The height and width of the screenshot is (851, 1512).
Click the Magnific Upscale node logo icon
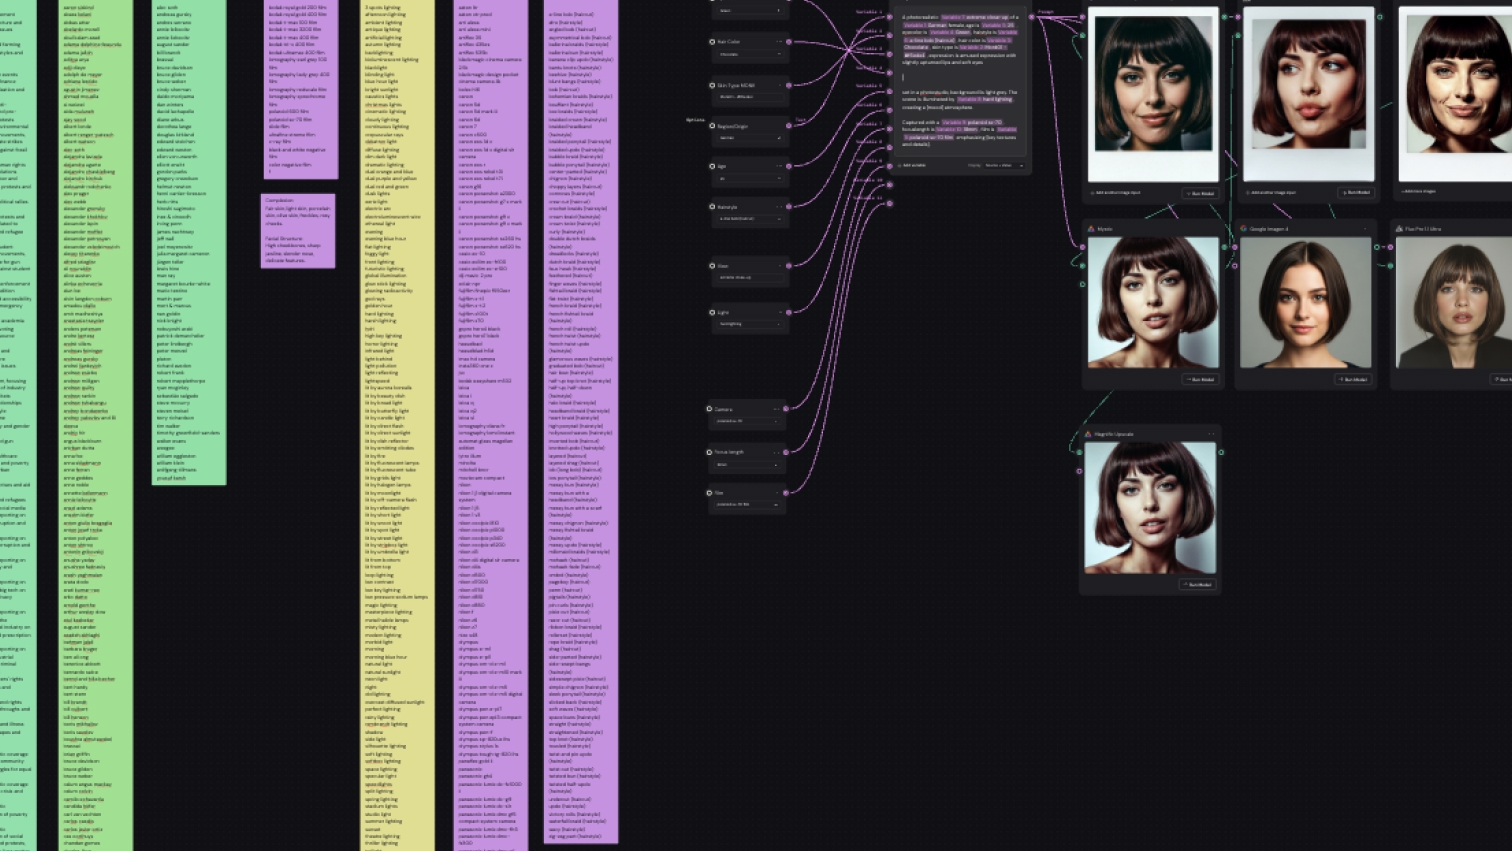click(x=1089, y=434)
